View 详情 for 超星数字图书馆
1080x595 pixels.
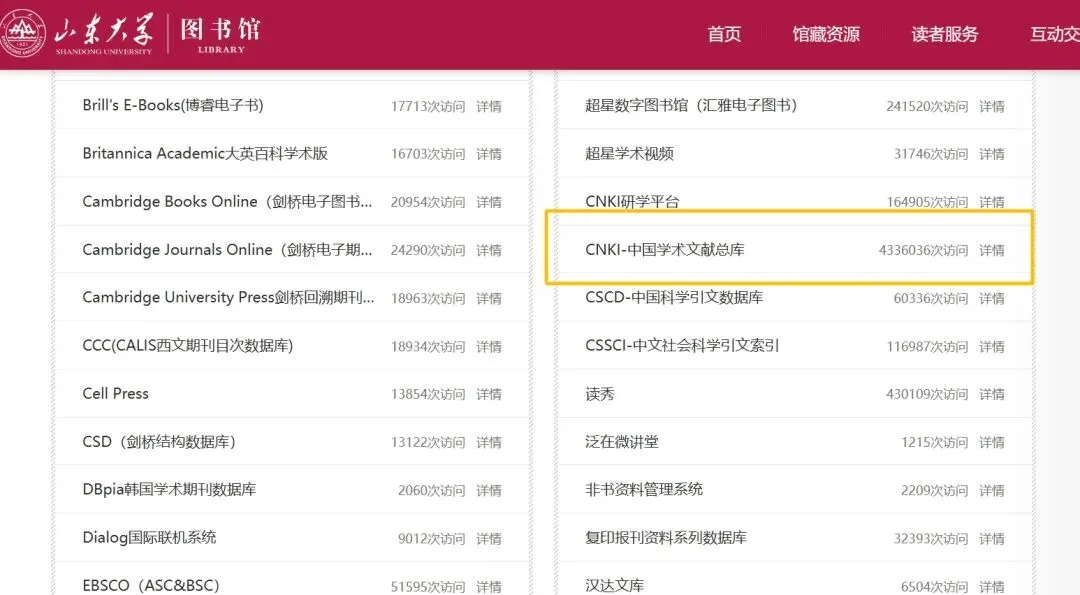[x=992, y=106]
